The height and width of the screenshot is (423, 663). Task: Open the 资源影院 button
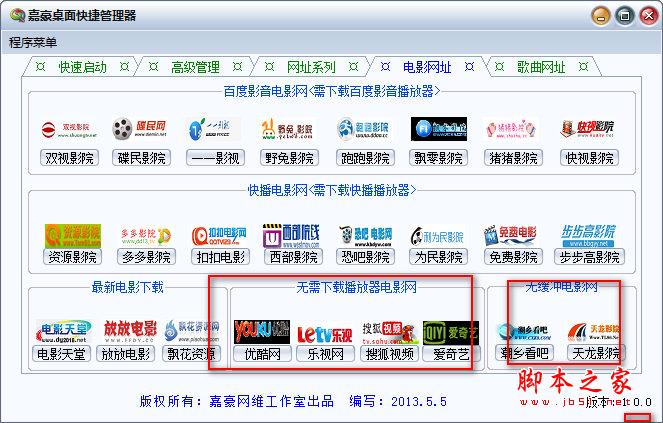click(x=73, y=257)
